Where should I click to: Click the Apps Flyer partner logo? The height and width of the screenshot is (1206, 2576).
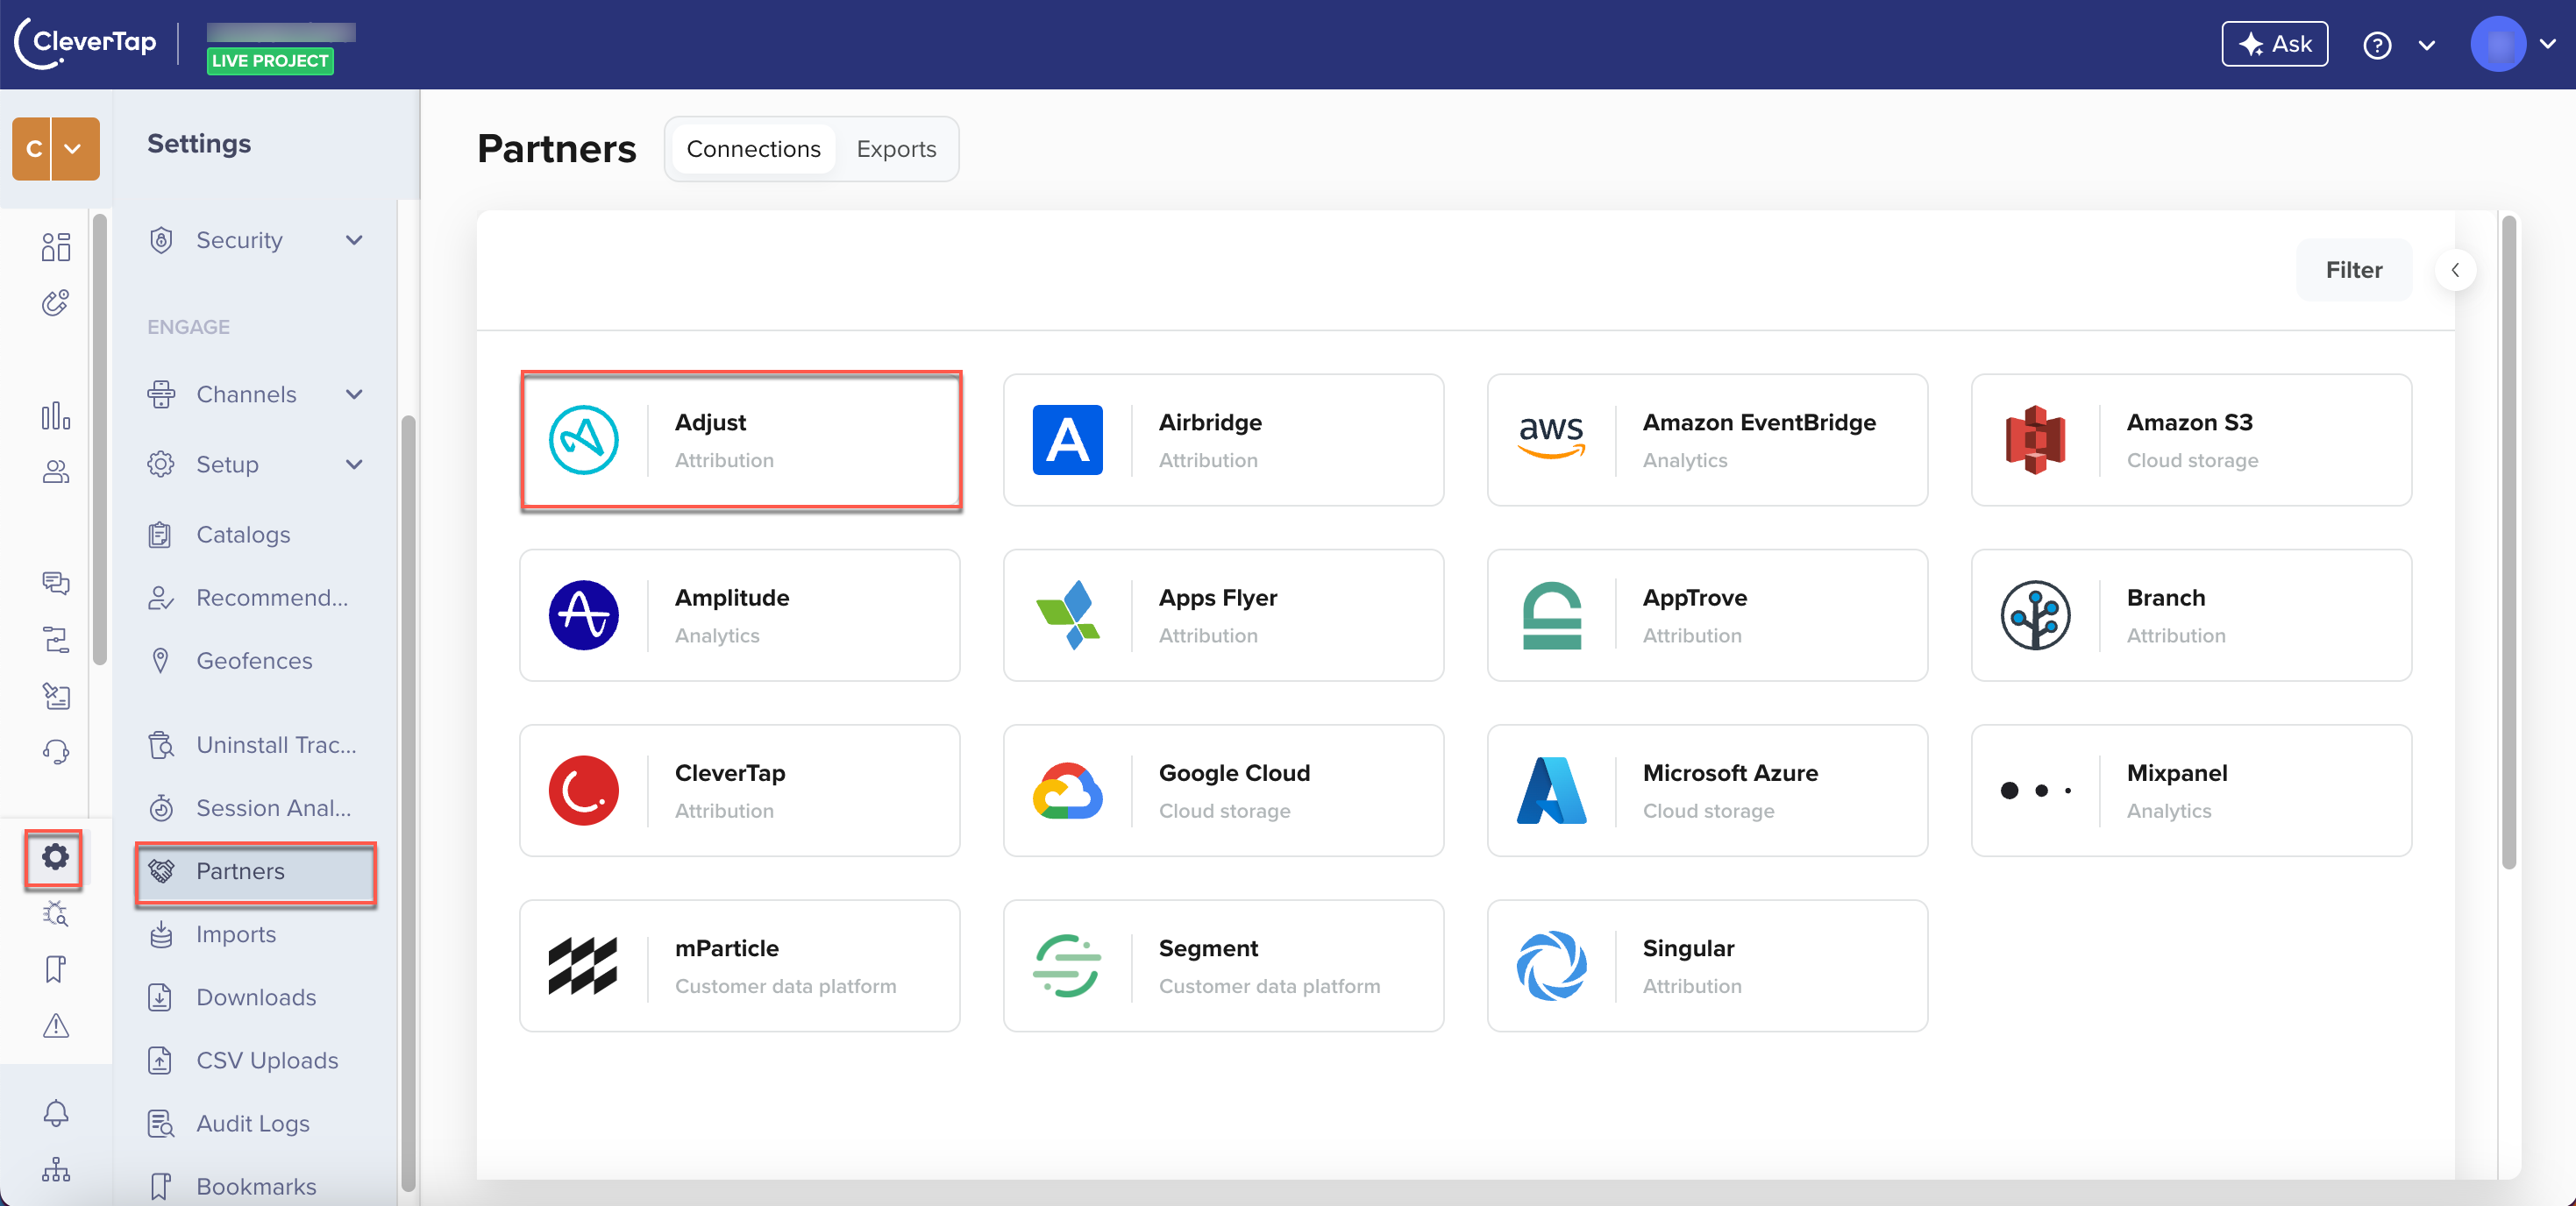pyautogui.click(x=1067, y=615)
